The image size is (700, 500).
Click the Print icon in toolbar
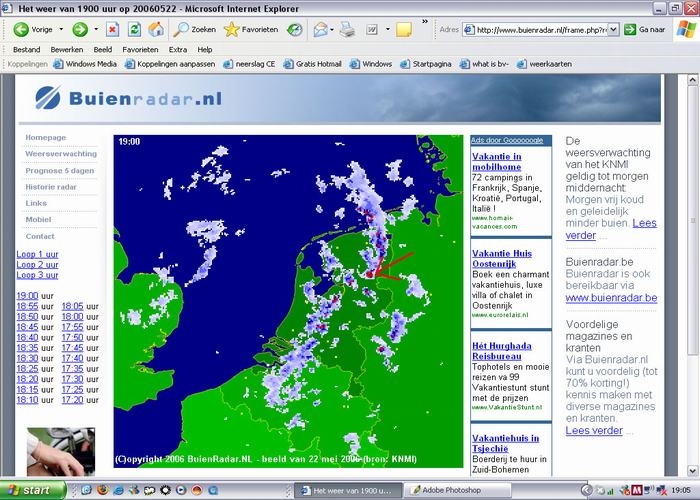point(347,29)
